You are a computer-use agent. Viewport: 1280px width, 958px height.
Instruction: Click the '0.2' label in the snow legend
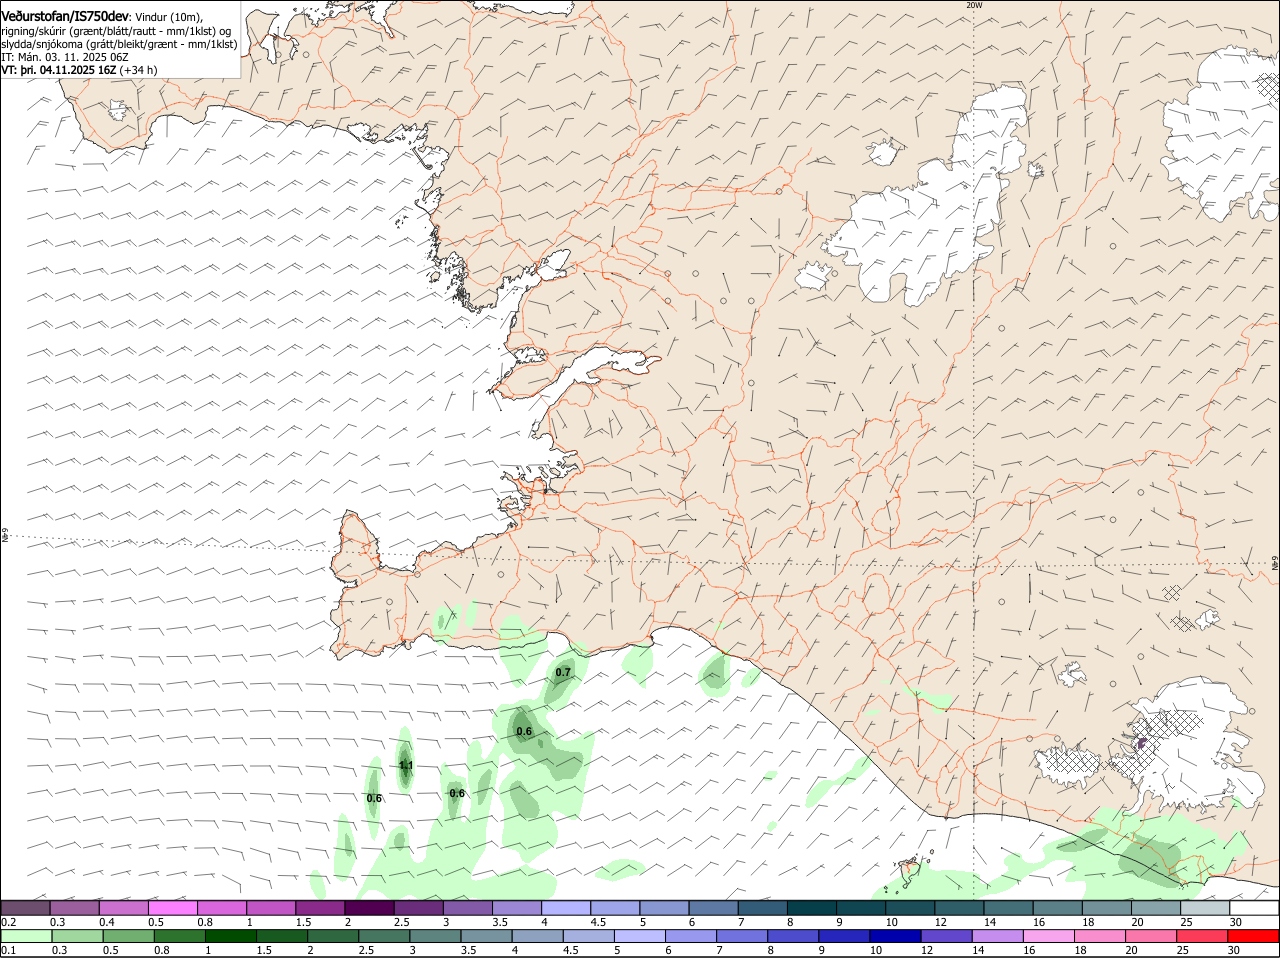[x=8, y=922]
